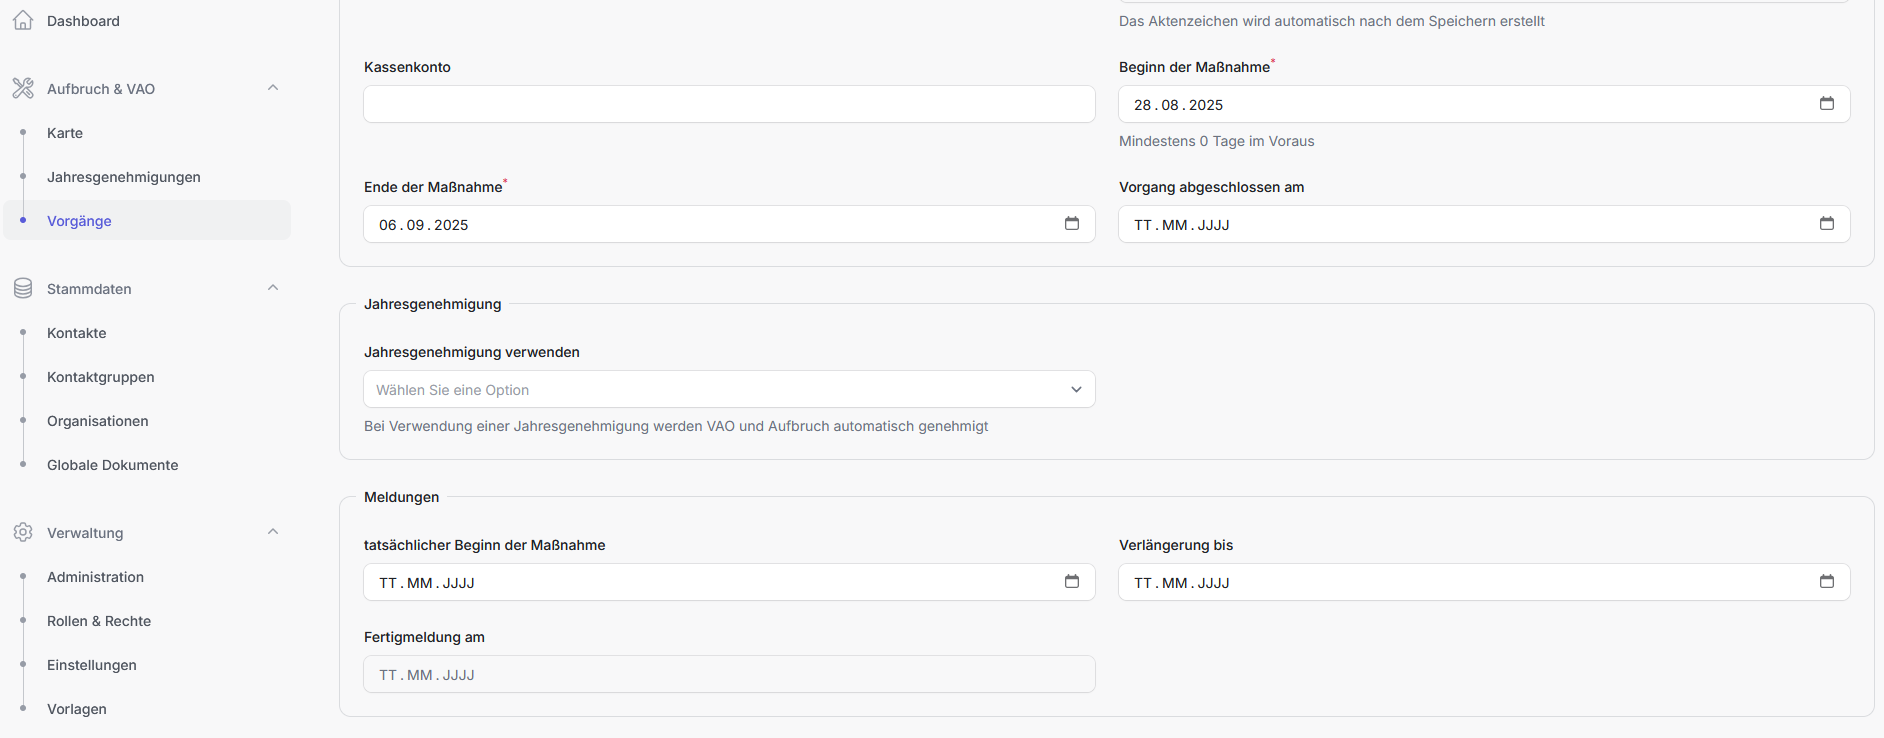The width and height of the screenshot is (1884, 738).
Task: Open the Jahresgenehmigung verwenden dropdown
Action: pyautogui.click(x=729, y=390)
